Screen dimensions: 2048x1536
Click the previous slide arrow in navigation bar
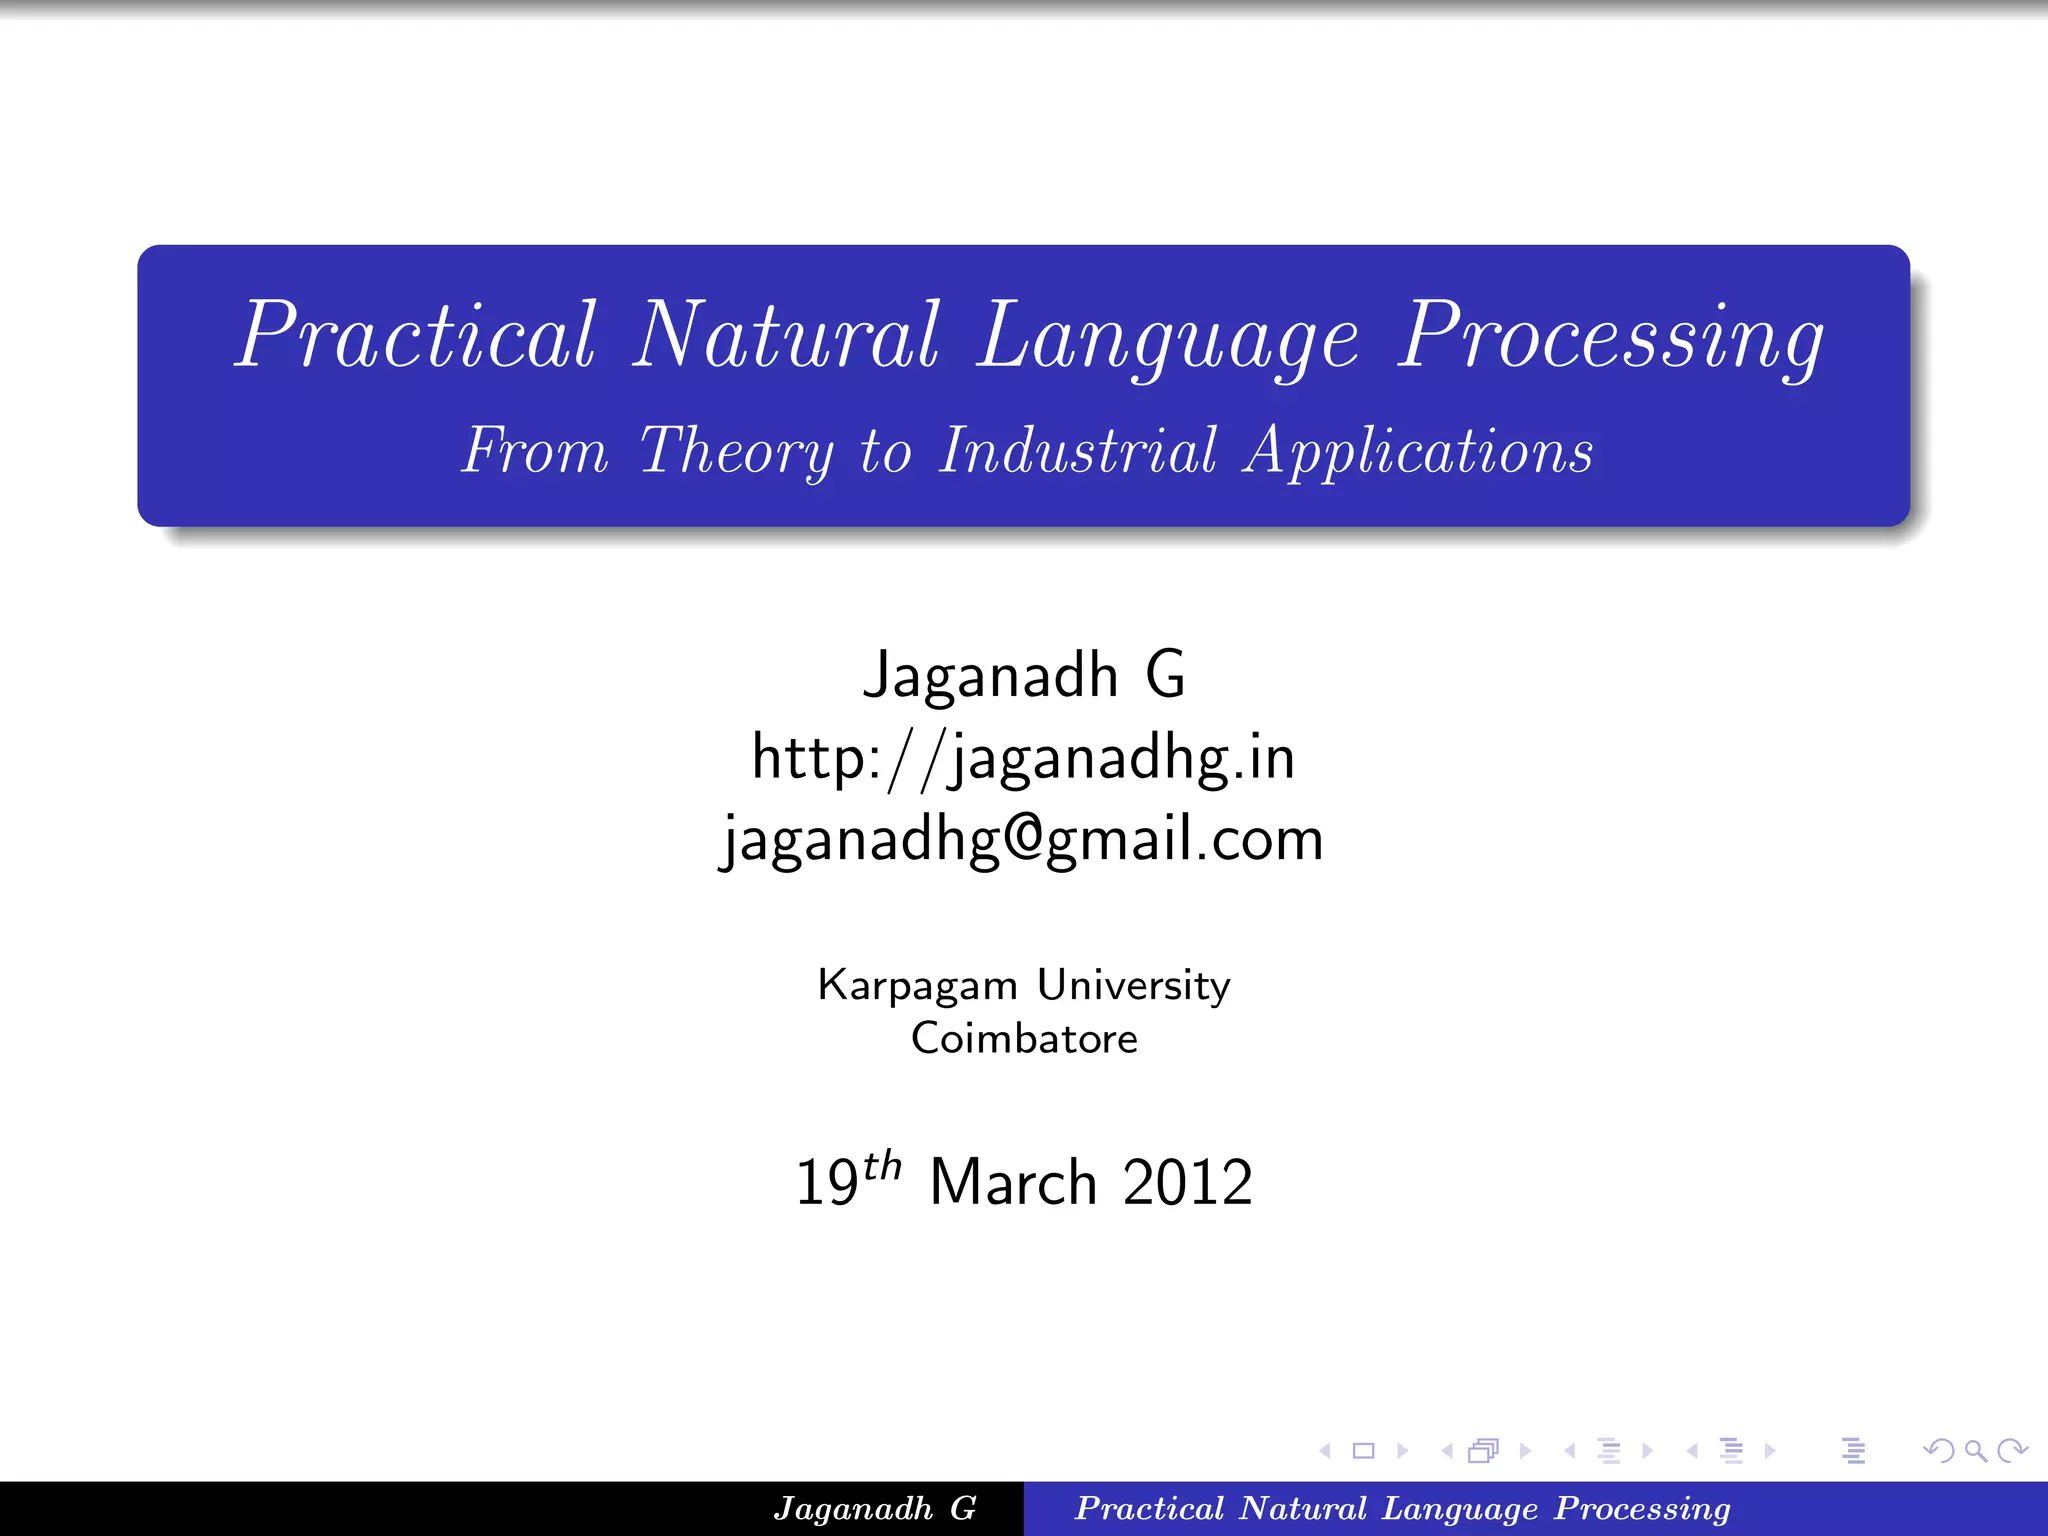pos(1325,1451)
